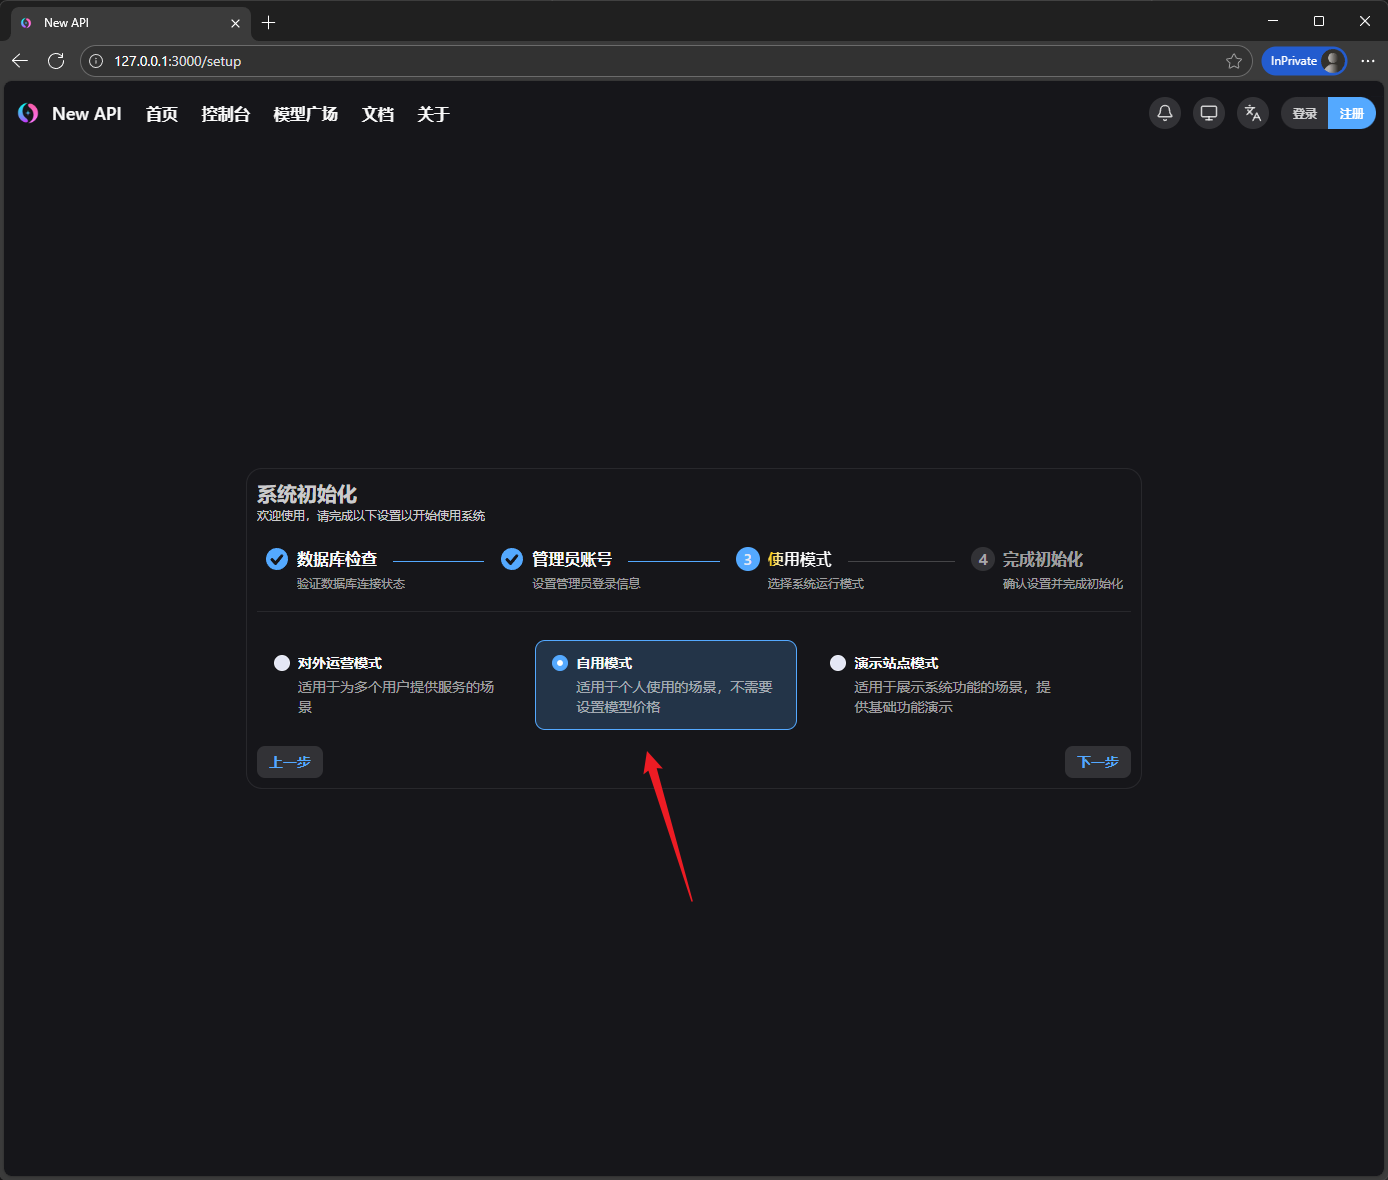Screen dimensions: 1388x1180
Task: Open browser settings ellipsis menu
Action: 1368,61
